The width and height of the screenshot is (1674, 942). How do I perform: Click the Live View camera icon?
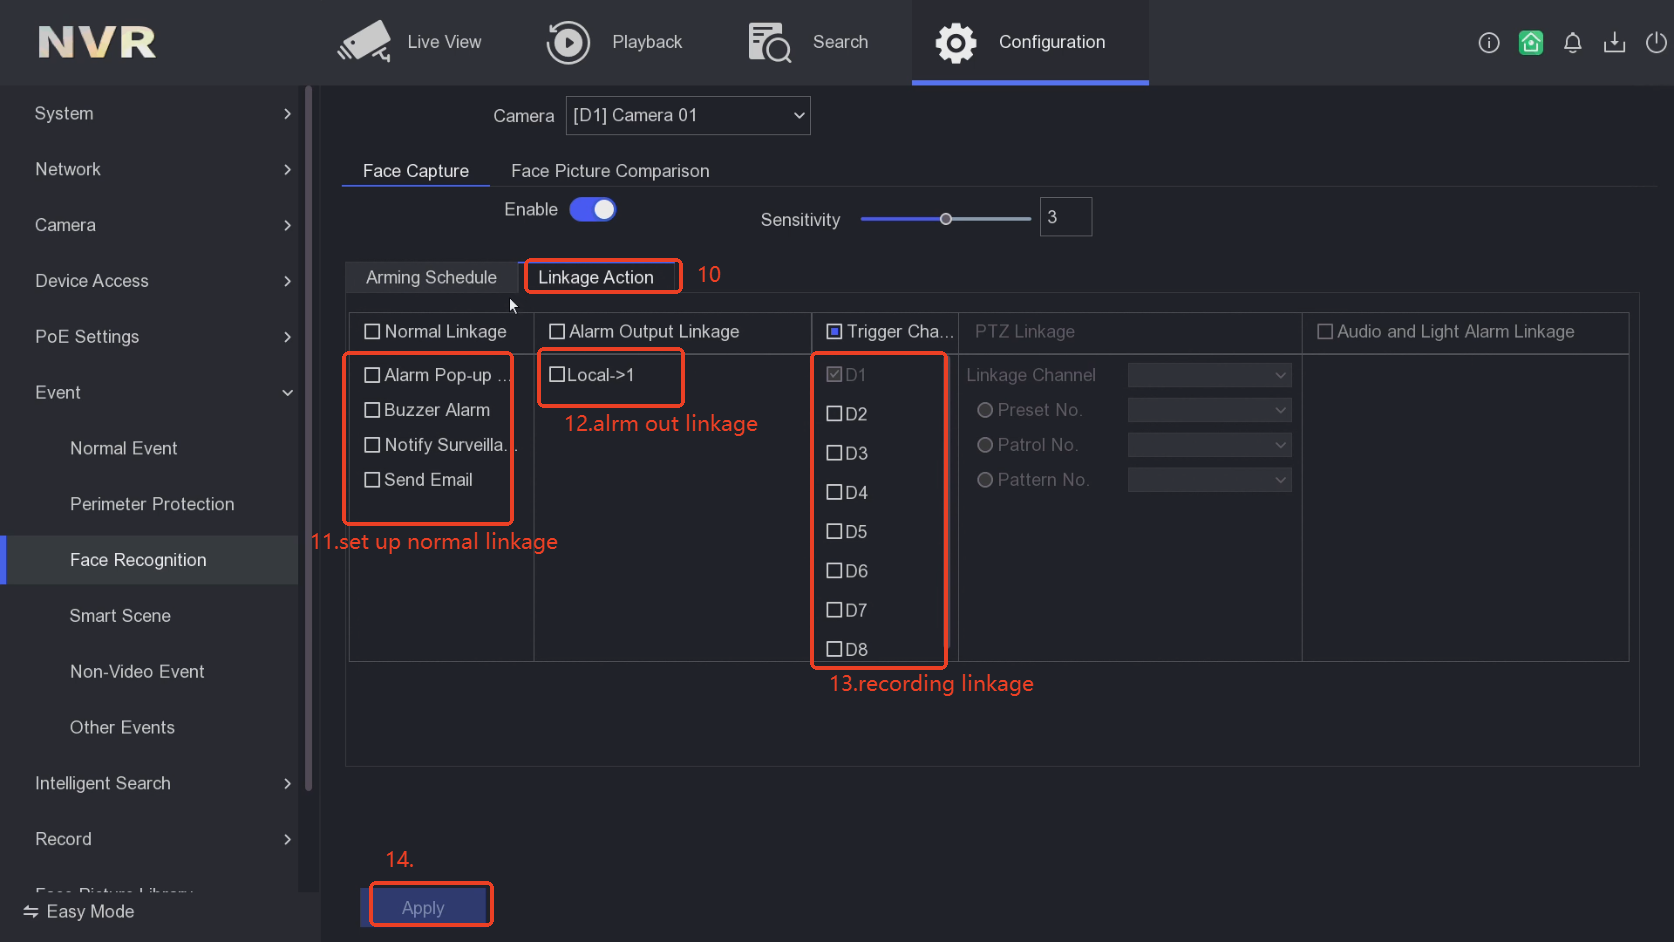(x=364, y=42)
